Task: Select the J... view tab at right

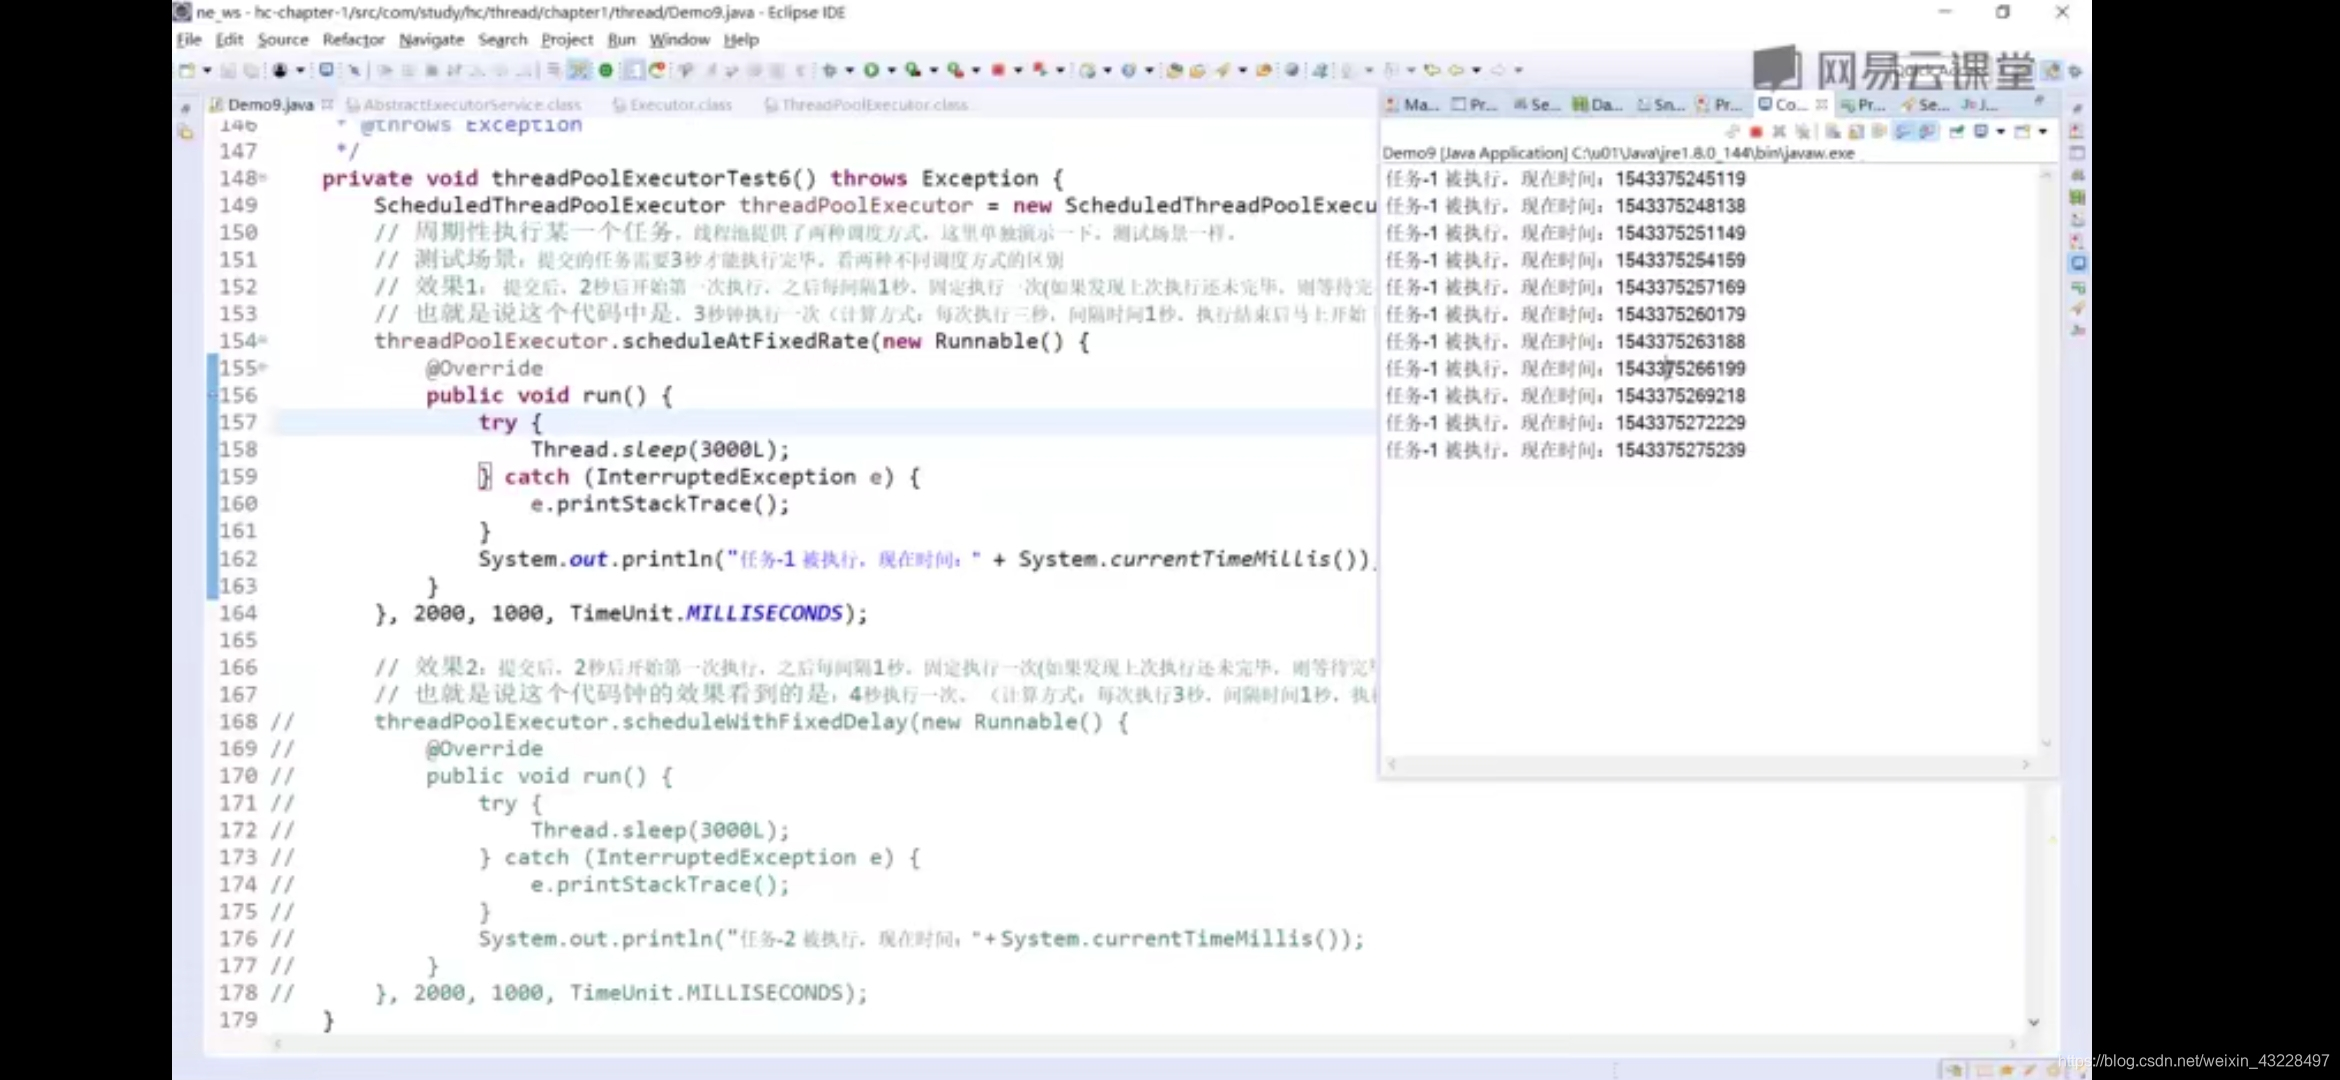Action: pos(1979,104)
